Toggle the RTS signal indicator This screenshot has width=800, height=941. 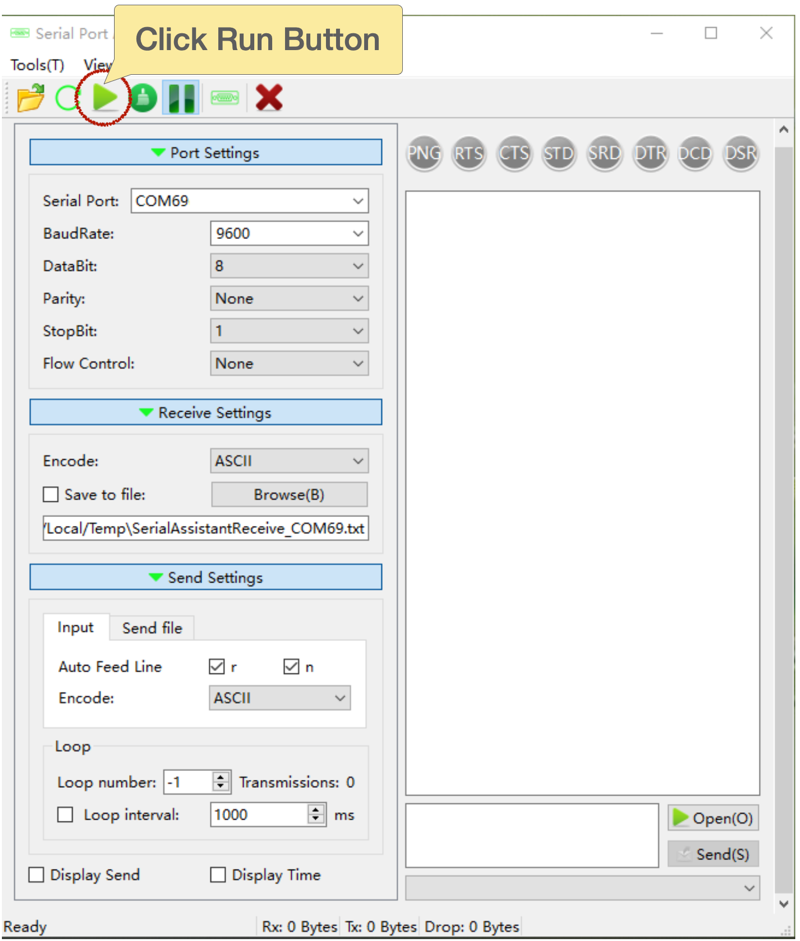tap(468, 154)
